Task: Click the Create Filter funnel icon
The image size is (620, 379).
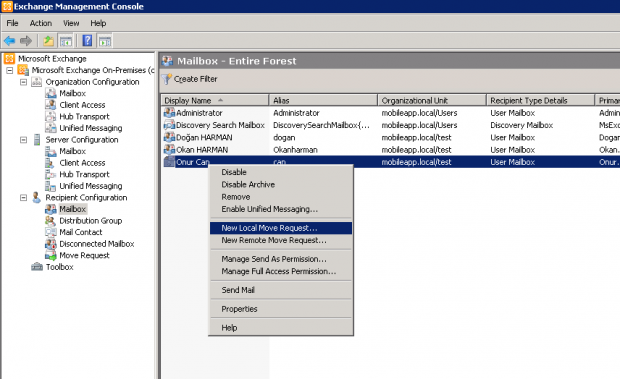Action: [x=167, y=79]
